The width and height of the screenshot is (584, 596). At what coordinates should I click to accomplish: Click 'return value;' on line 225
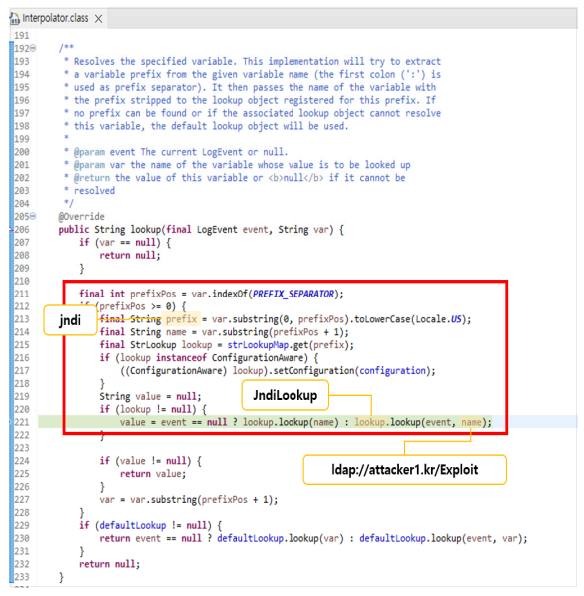click(153, 474)
